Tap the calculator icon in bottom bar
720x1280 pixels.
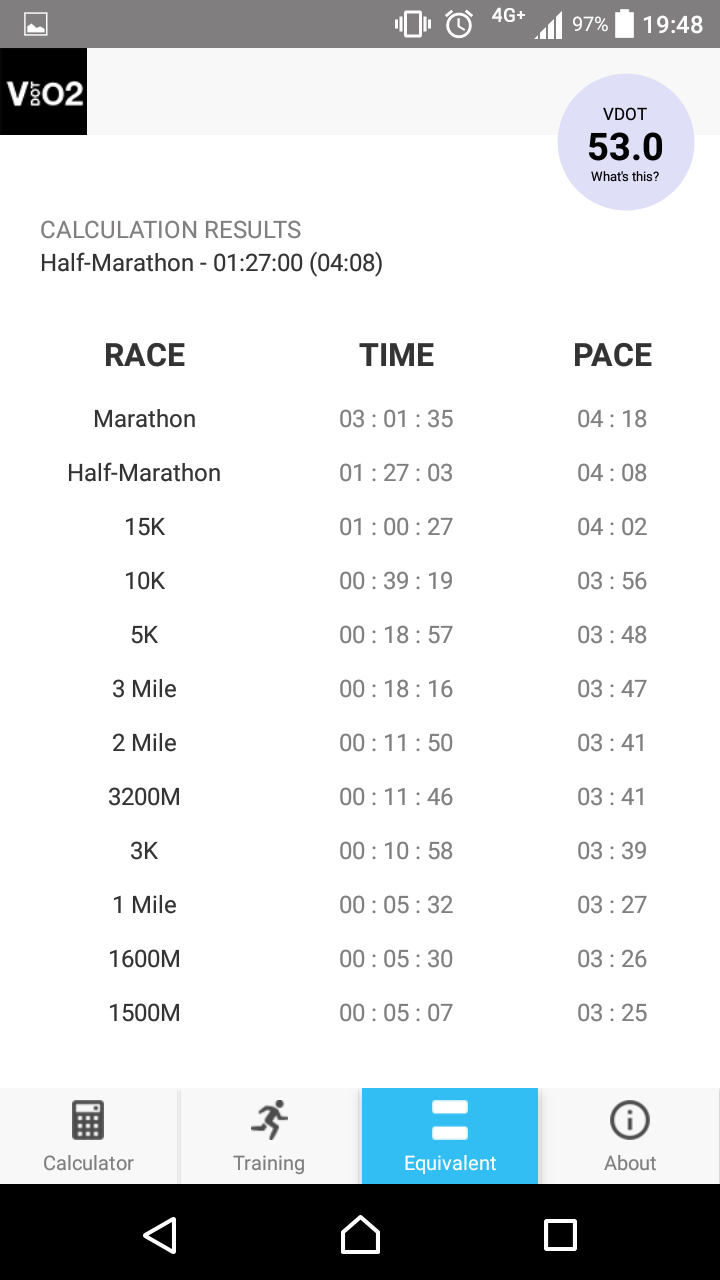pyautogui.click(x=88, y=1120)
